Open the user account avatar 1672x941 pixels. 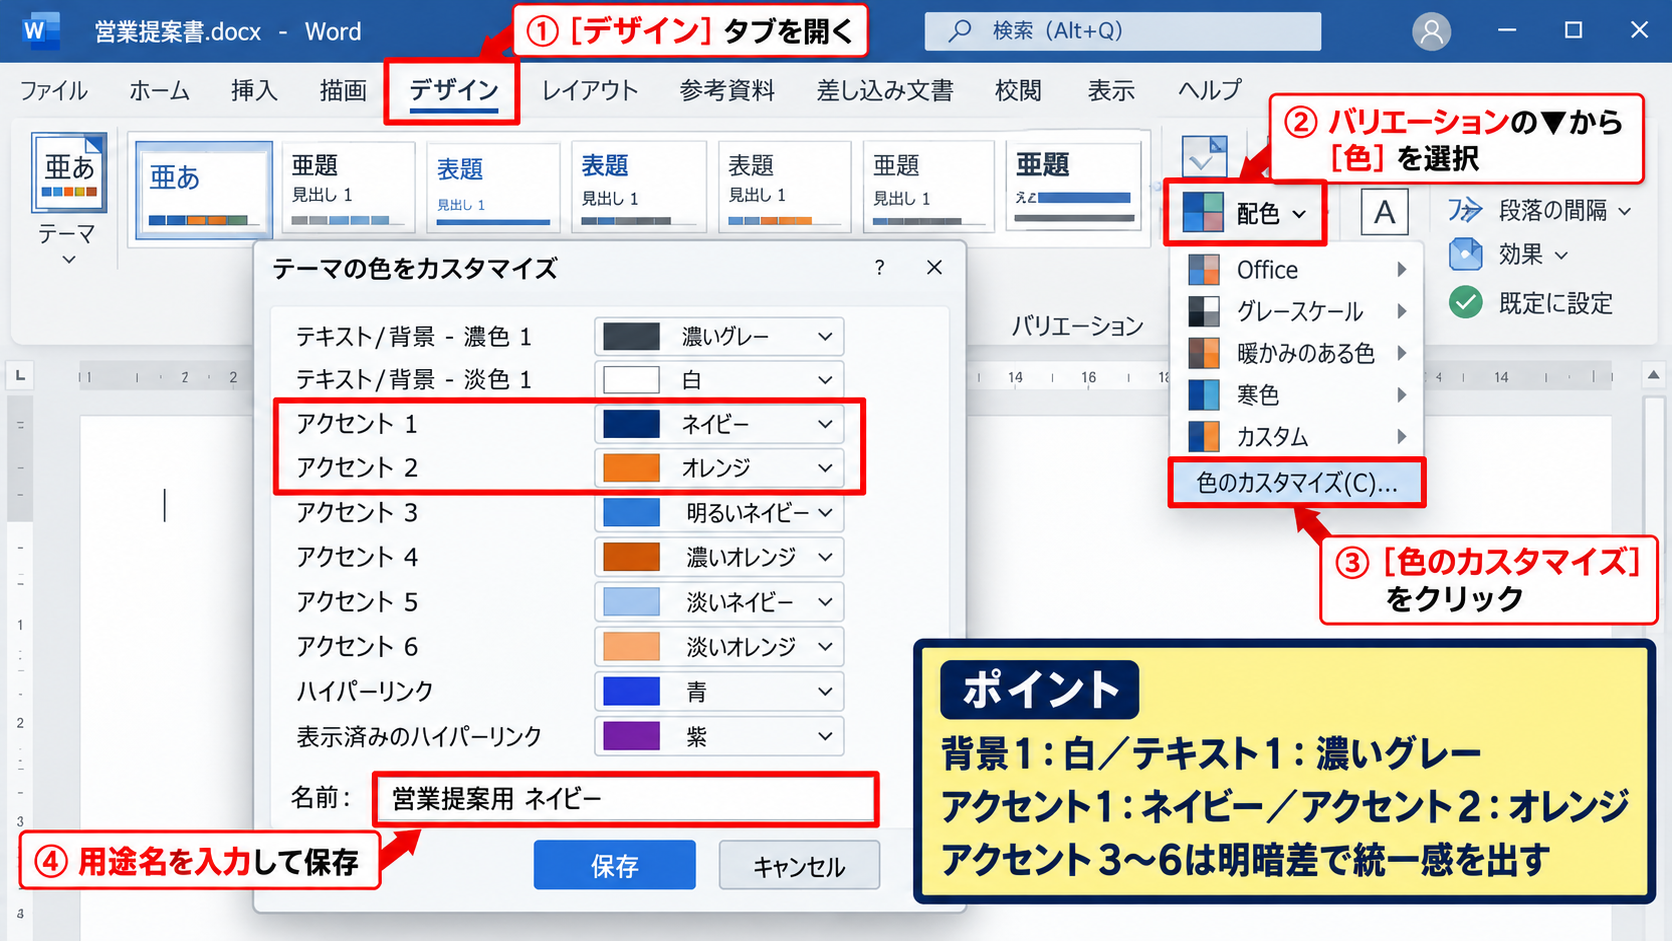(x=1431, y=31)
